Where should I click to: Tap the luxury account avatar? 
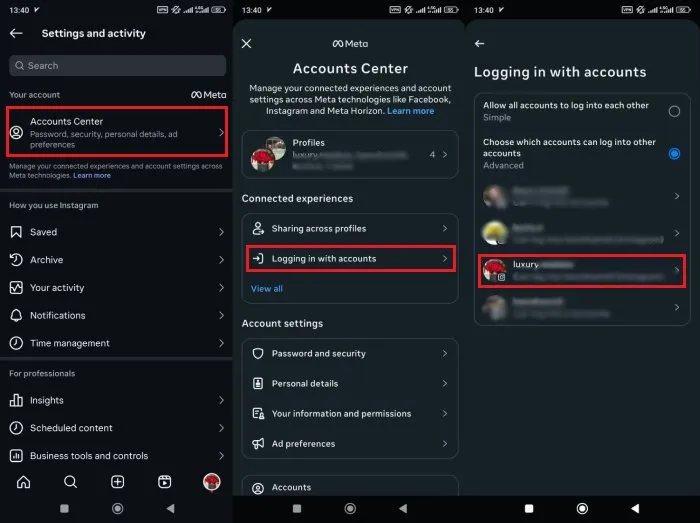point(495,270)
